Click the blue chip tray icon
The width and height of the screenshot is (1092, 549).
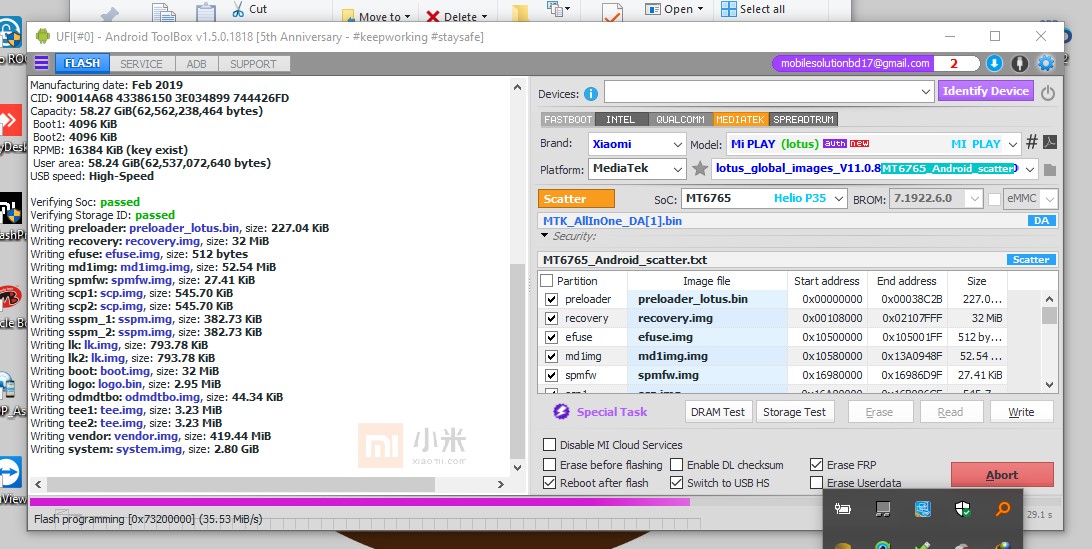click(x=923, y=509)
